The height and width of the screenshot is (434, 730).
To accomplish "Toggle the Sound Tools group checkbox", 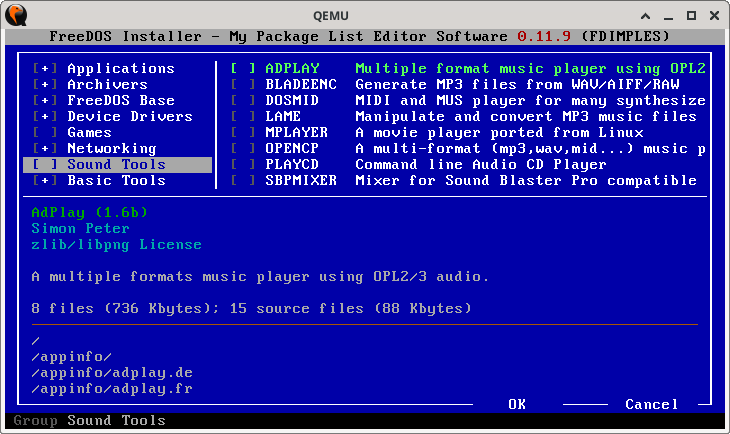I will (45, 164).
